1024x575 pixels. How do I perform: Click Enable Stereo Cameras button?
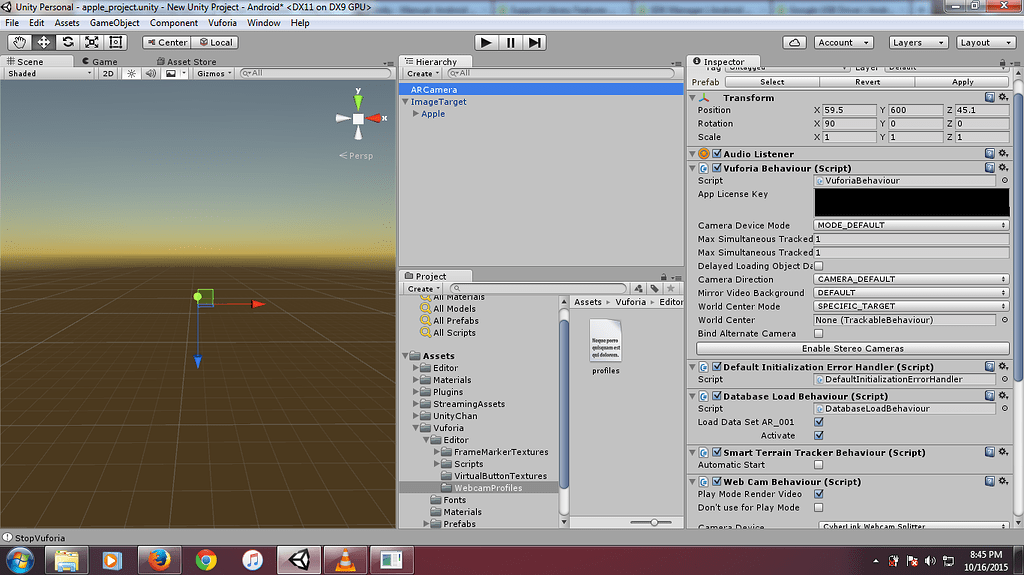(852, 349)
